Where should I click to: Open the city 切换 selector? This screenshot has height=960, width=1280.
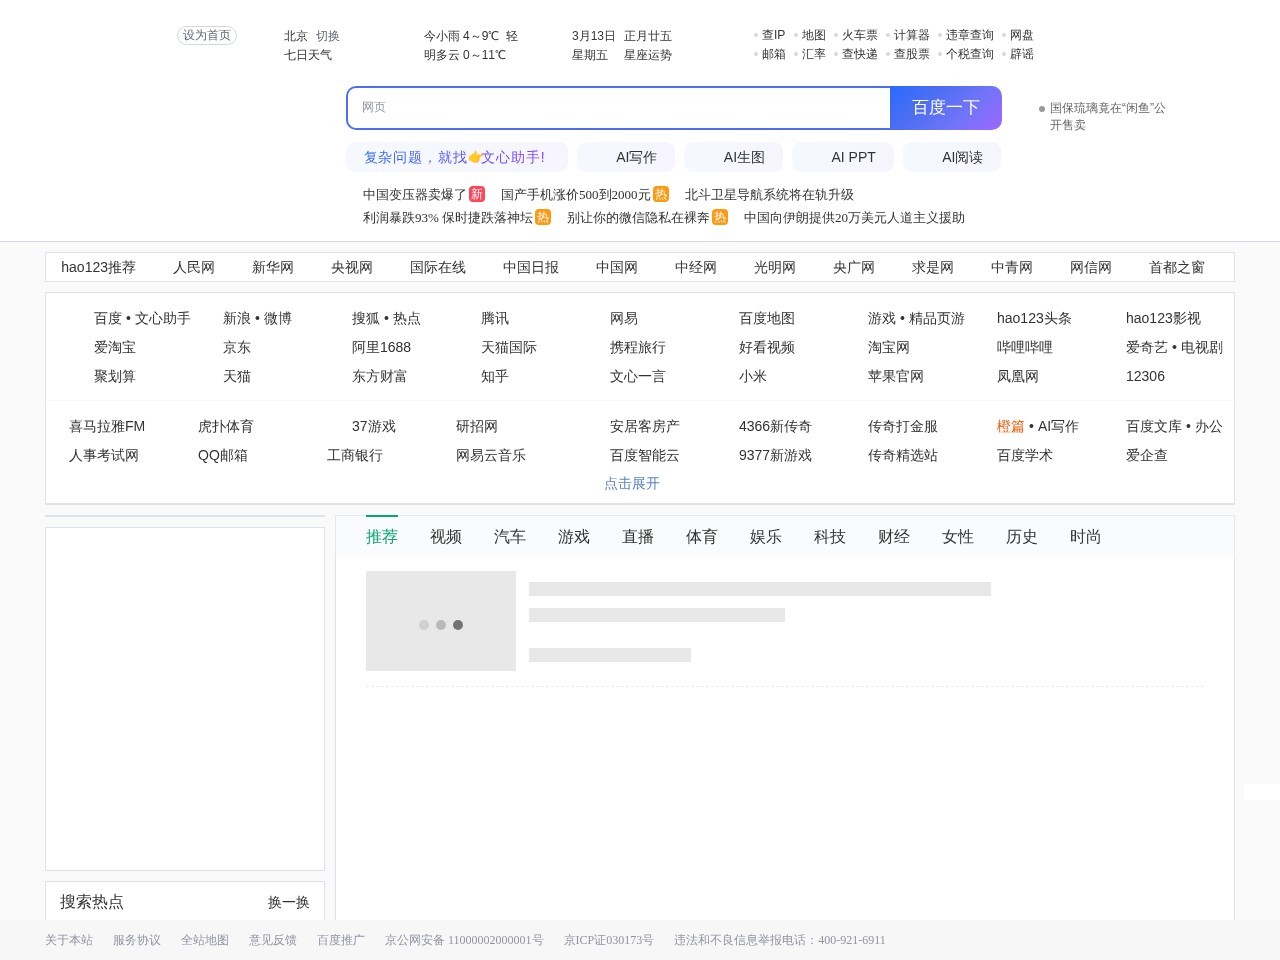(x=328, y=35)
